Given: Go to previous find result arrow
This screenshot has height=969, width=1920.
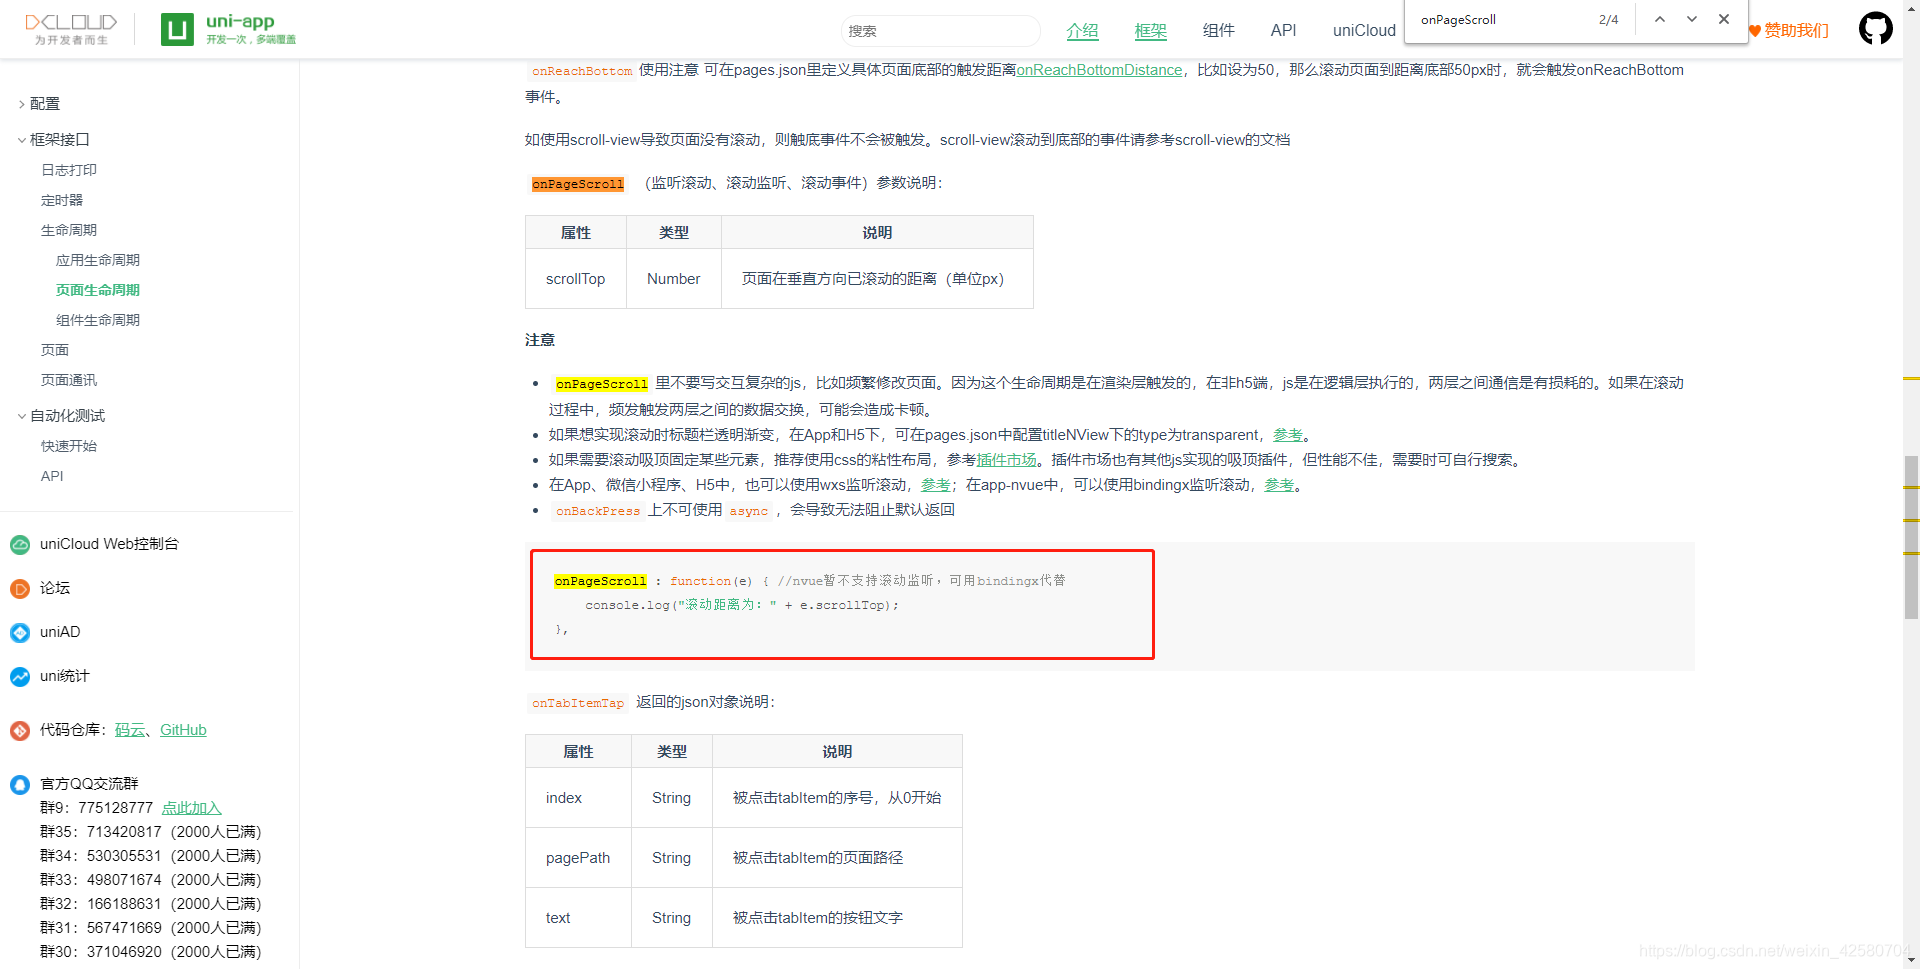Looking at the screenshot, I should coord(1659,19).
